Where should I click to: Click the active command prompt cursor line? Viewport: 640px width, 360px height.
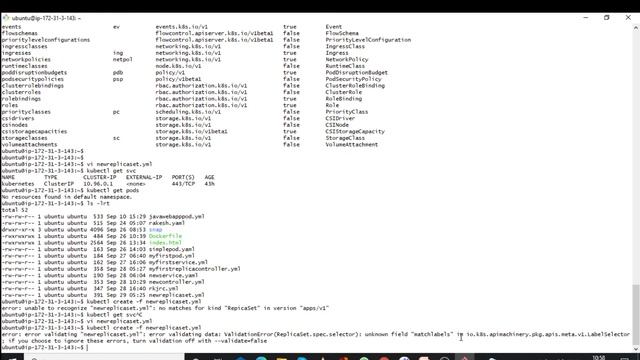pos(44,347)
